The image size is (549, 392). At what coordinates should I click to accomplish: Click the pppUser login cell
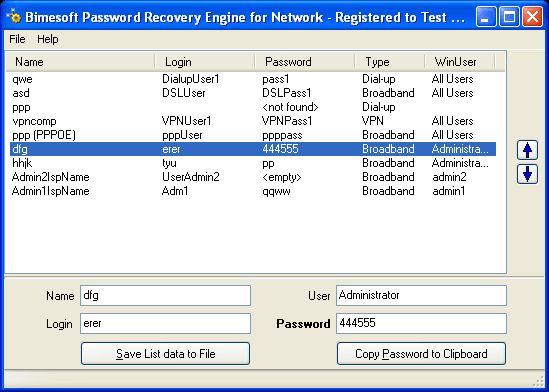[x=182, y=135]
